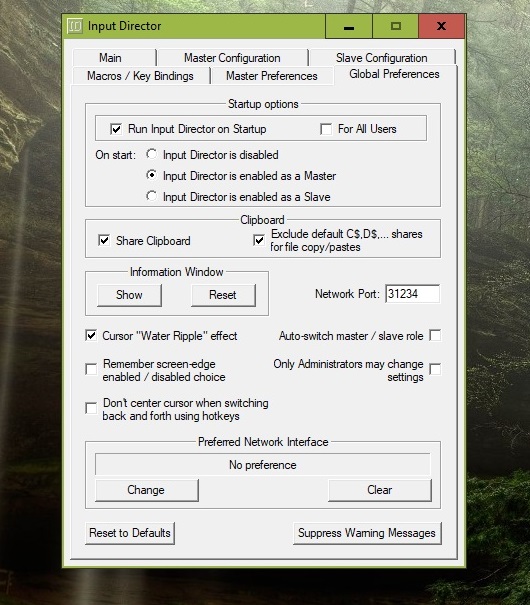Enable Auto-switch master / slave role
530x605 pixels.
point(435,335)
